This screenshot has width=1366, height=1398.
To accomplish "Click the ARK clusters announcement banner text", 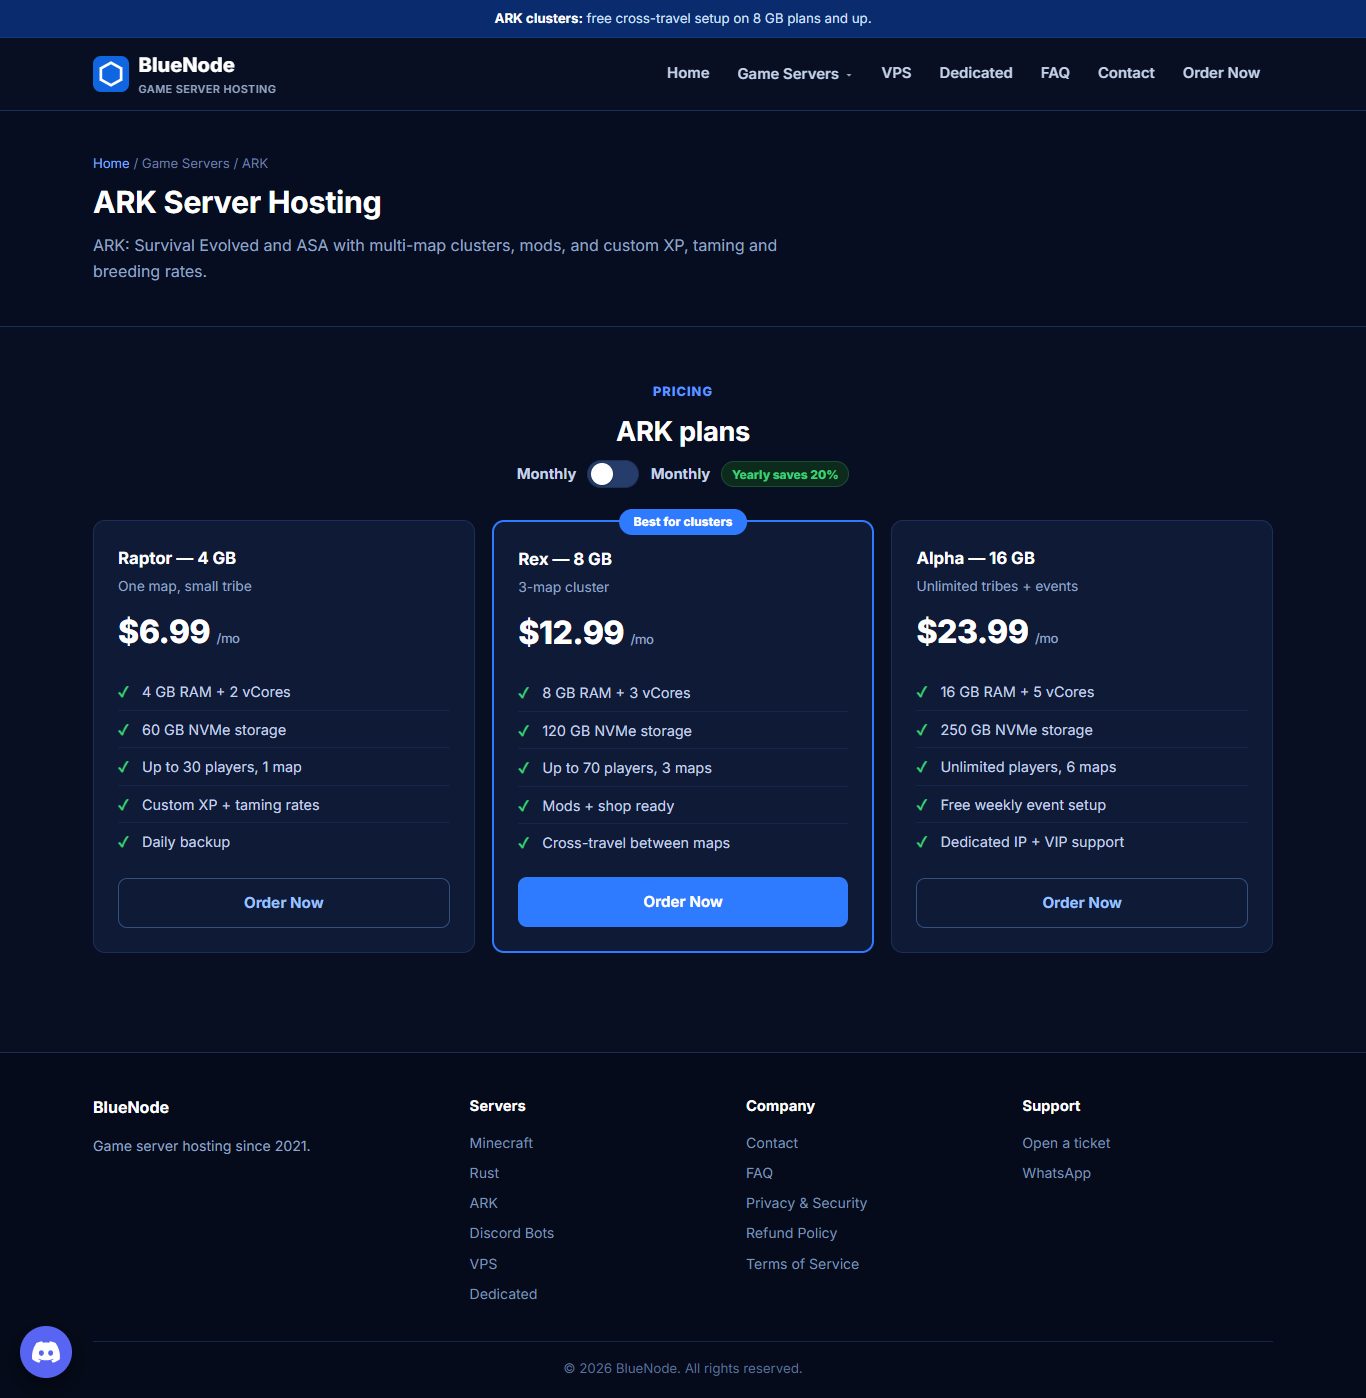I will pos(683,18).
